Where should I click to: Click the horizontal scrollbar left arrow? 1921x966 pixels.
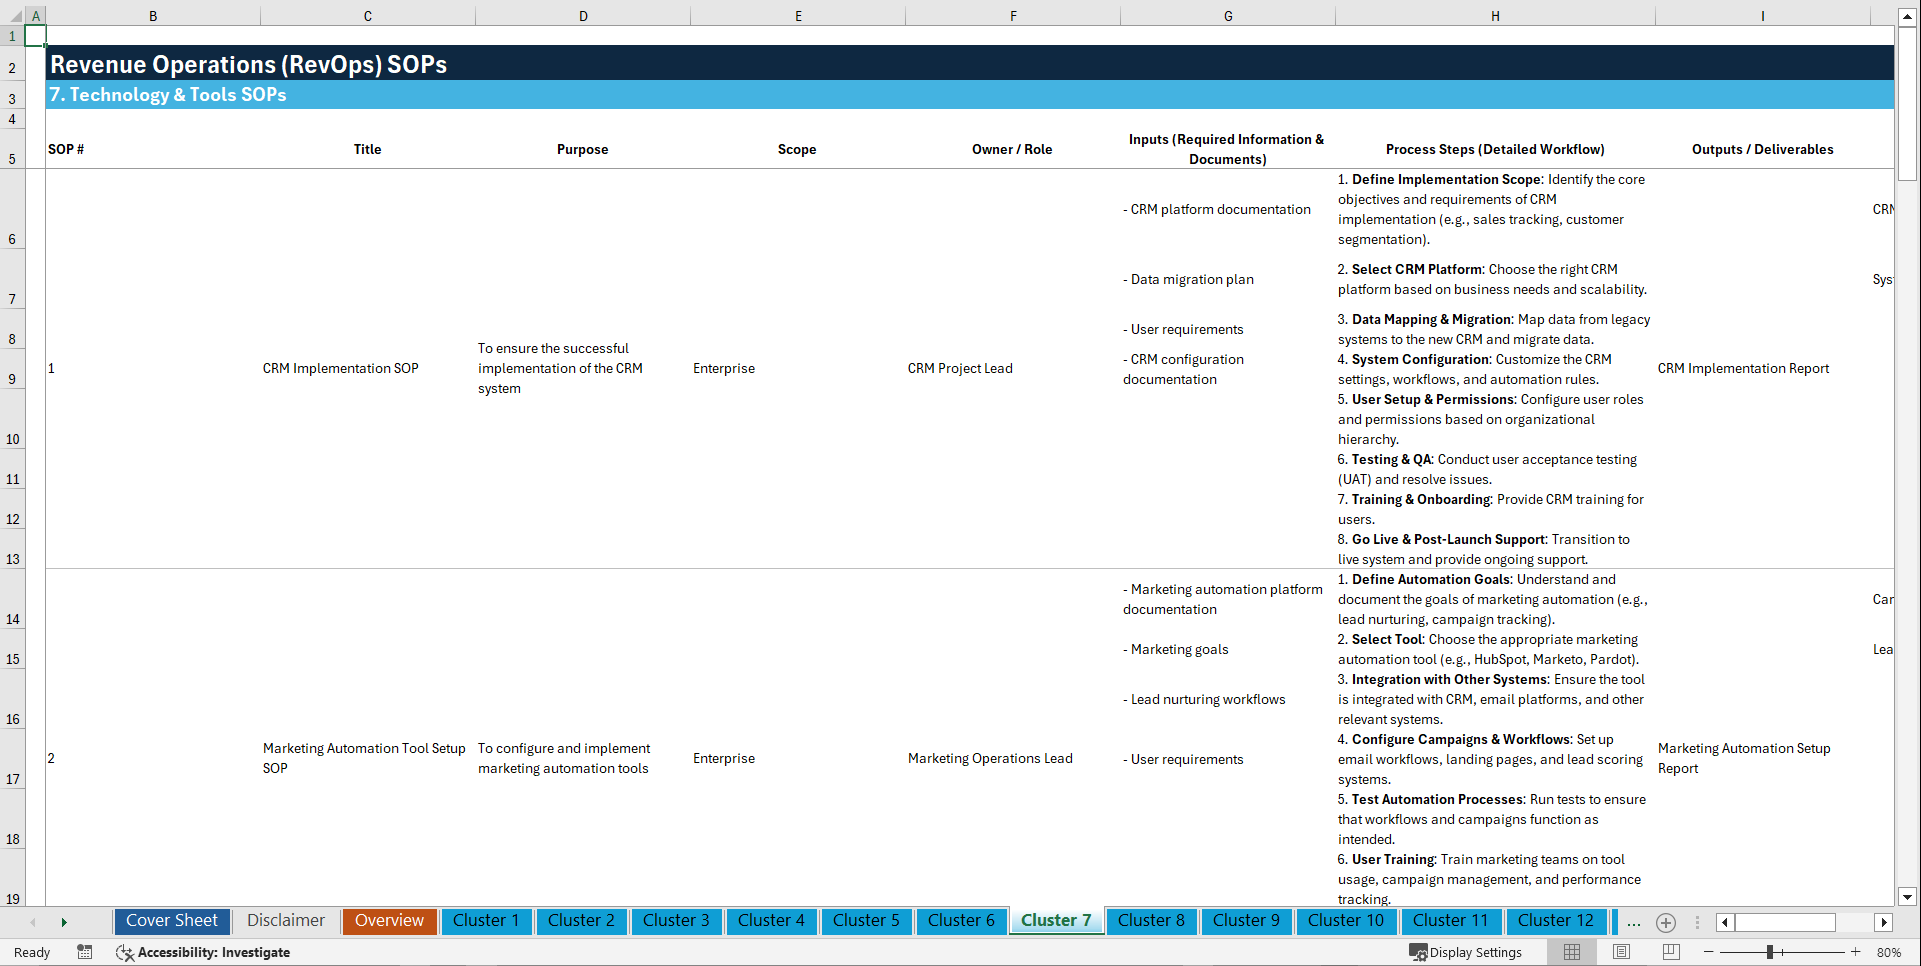(x=1724, y=922)
